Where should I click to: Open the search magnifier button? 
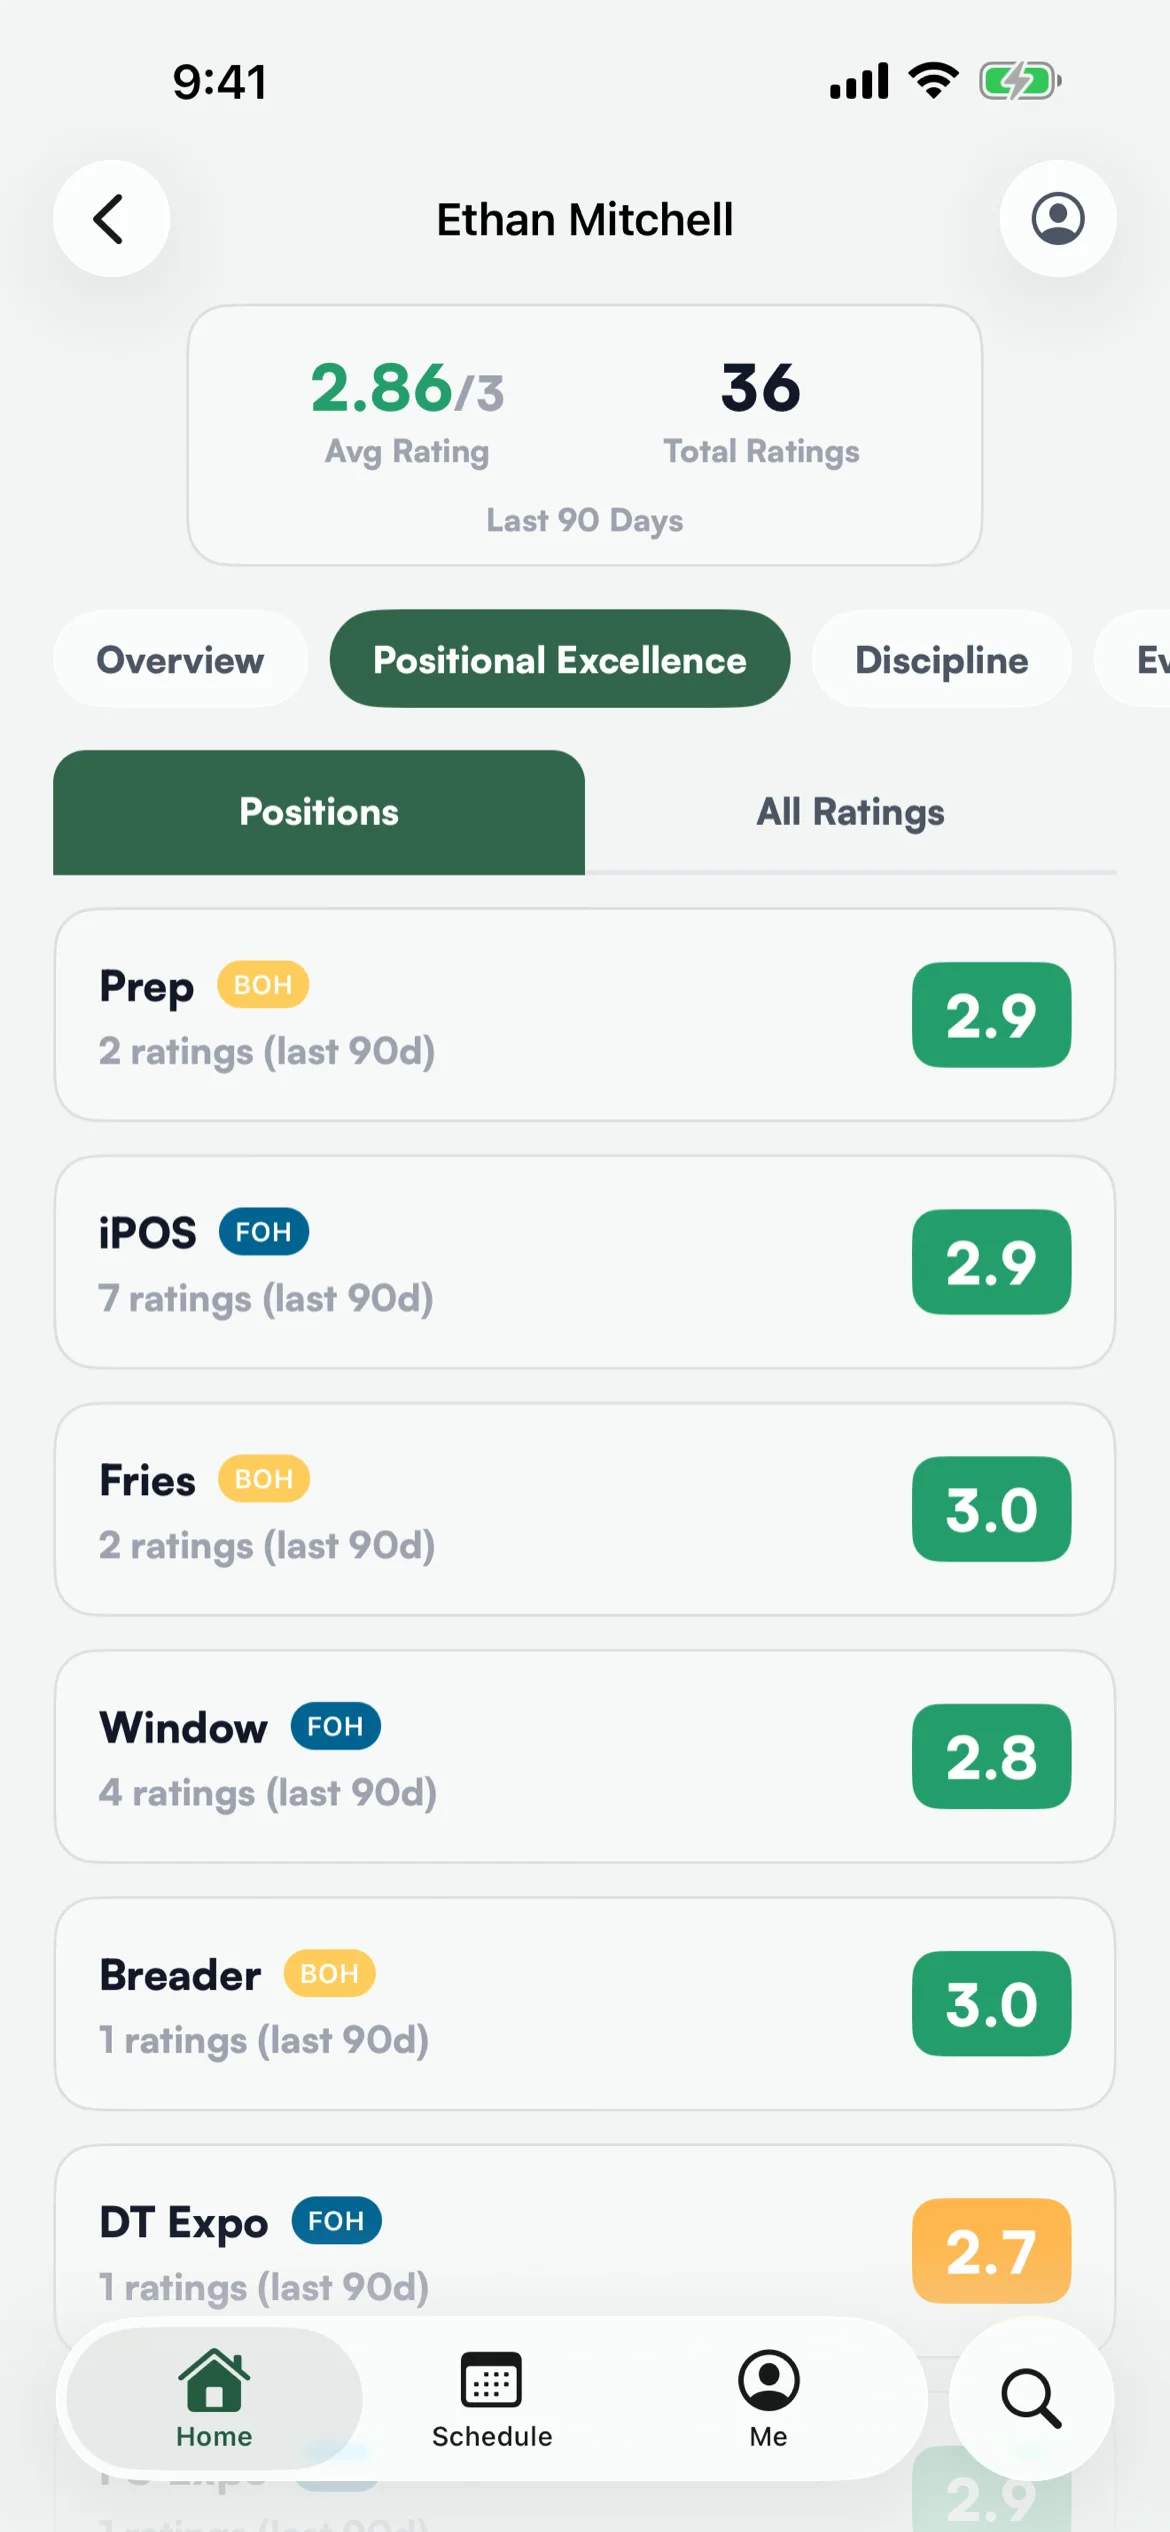point(1031,2398)
